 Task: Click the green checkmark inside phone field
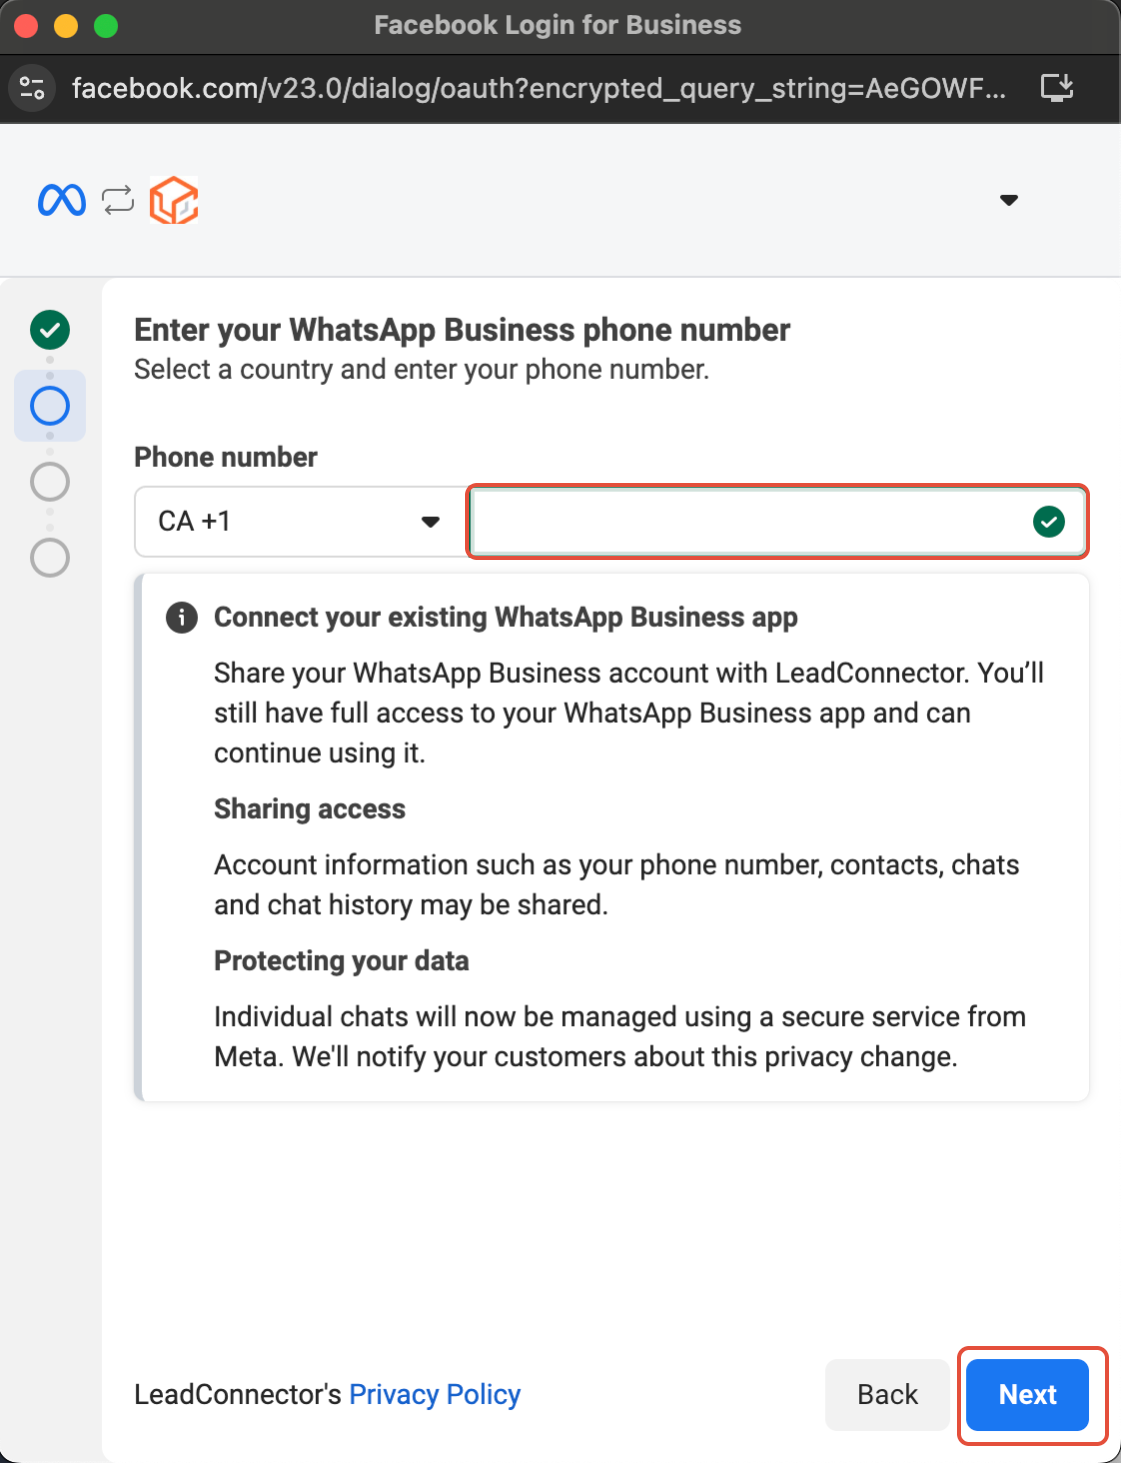(x=1049, y=521)
